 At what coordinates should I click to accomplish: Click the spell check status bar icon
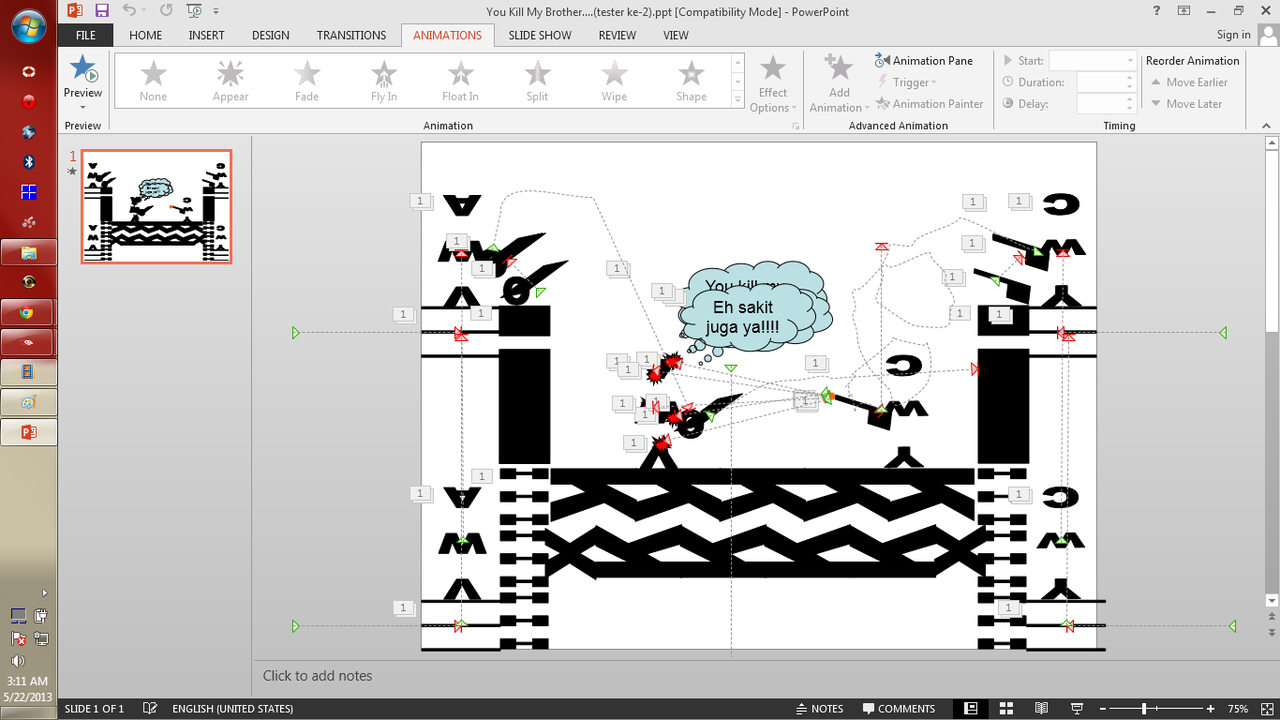(x=150, y=709)
